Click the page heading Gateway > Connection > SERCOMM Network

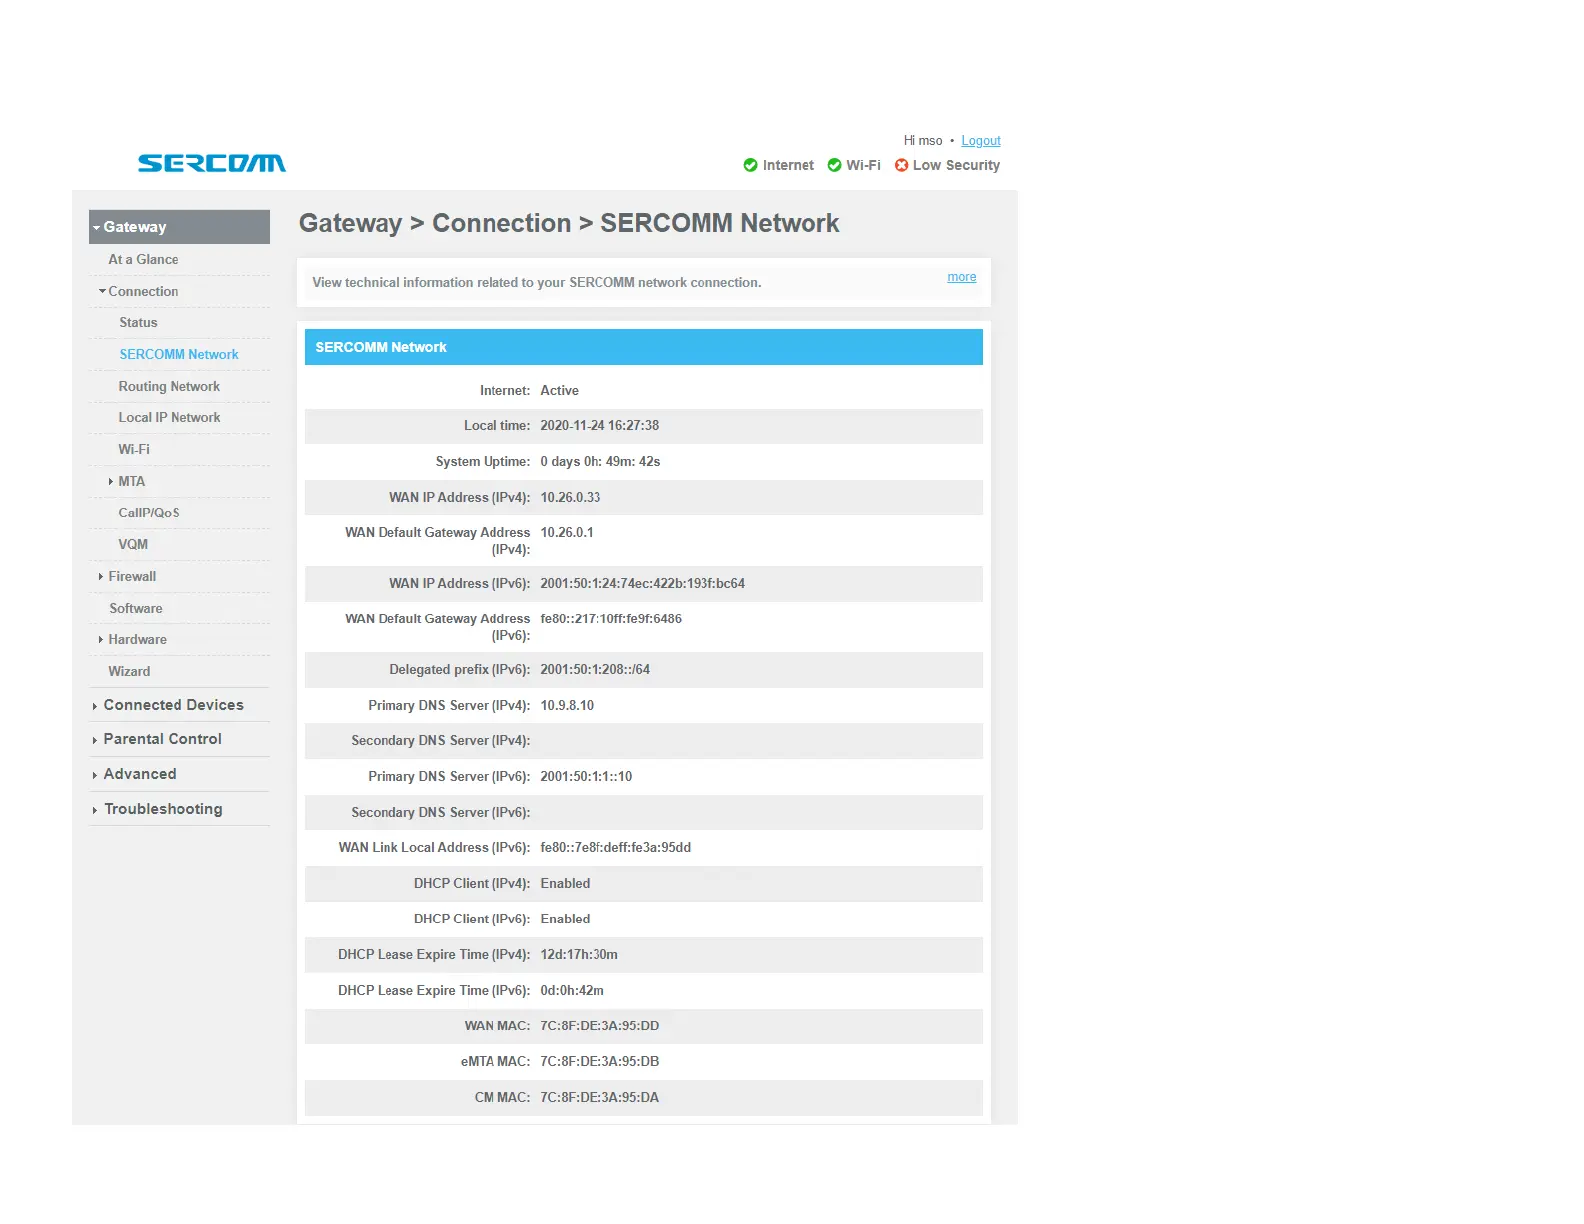click(569, 223)
